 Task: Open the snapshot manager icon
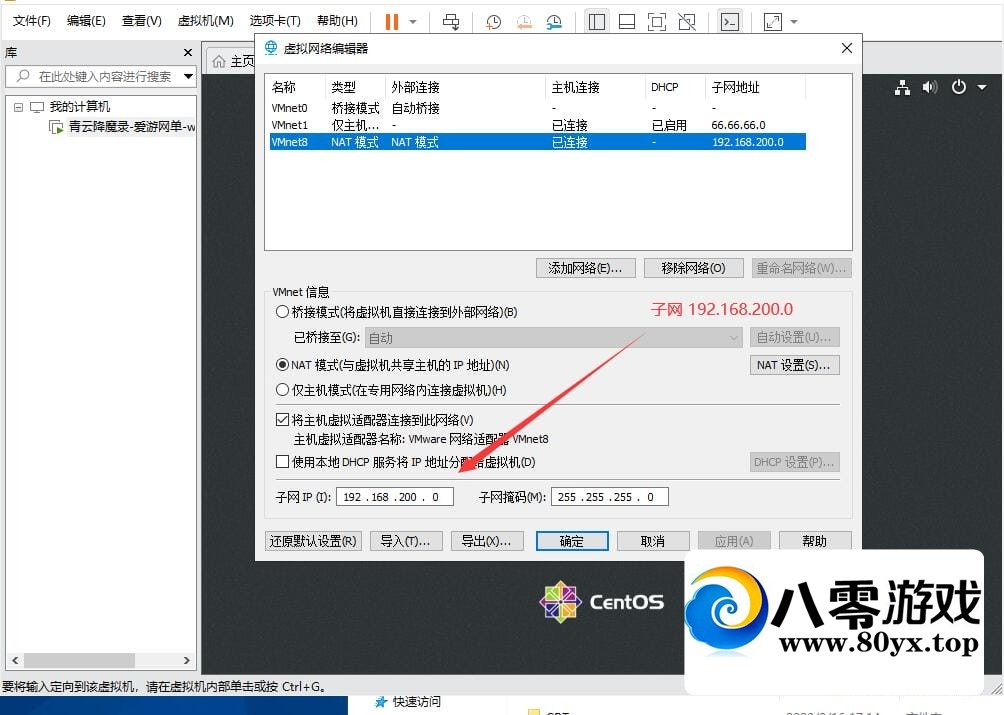554,22
